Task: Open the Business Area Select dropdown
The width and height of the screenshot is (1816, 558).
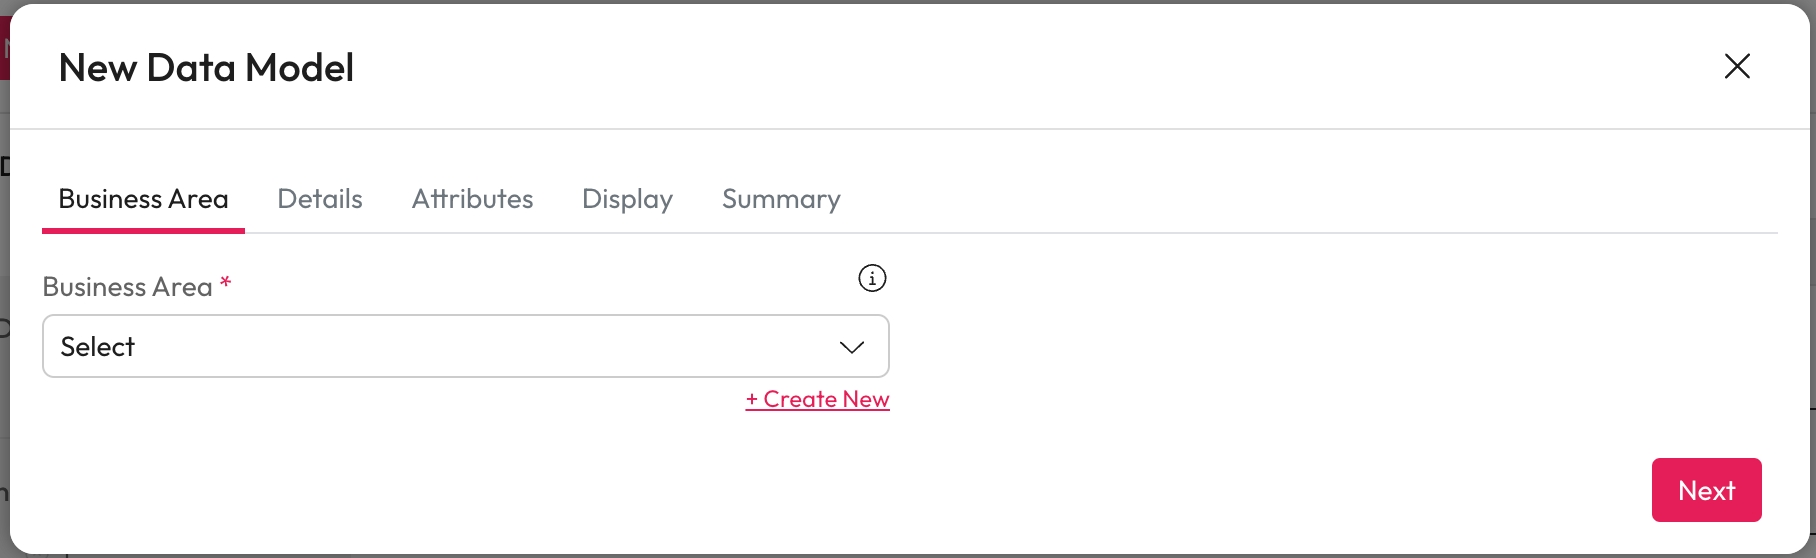Action: coord(465,346)
